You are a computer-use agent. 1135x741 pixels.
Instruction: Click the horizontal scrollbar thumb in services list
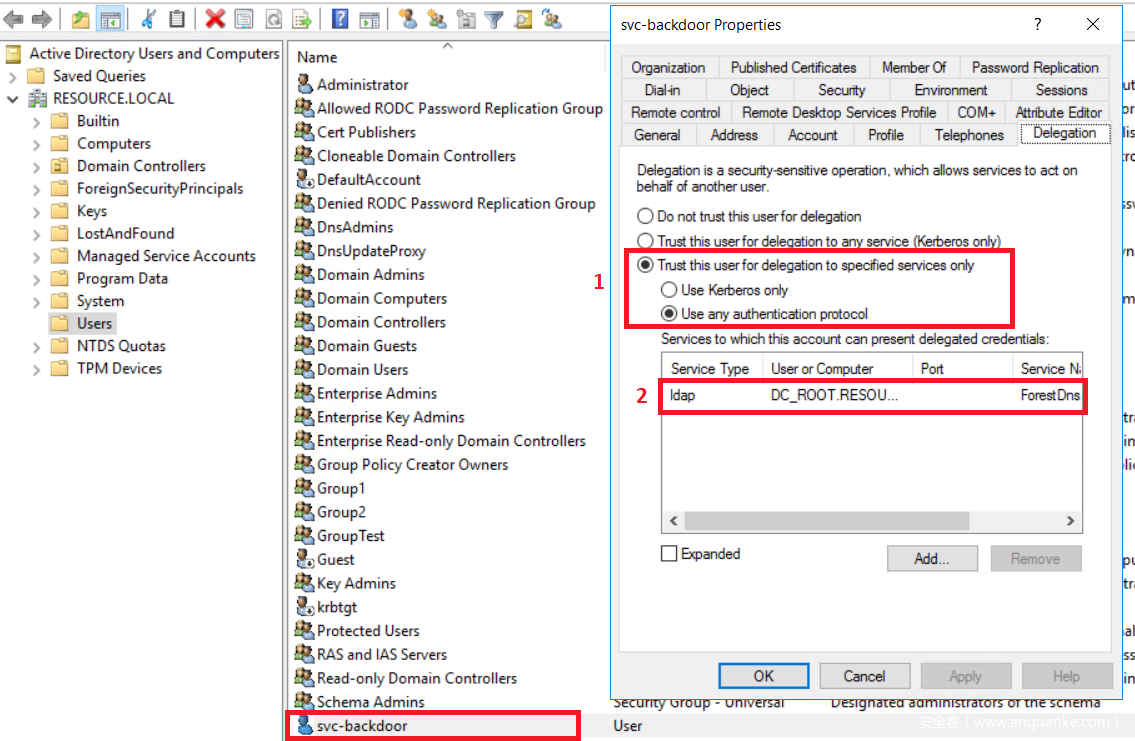pyautogui.click(x=827, y=521)
